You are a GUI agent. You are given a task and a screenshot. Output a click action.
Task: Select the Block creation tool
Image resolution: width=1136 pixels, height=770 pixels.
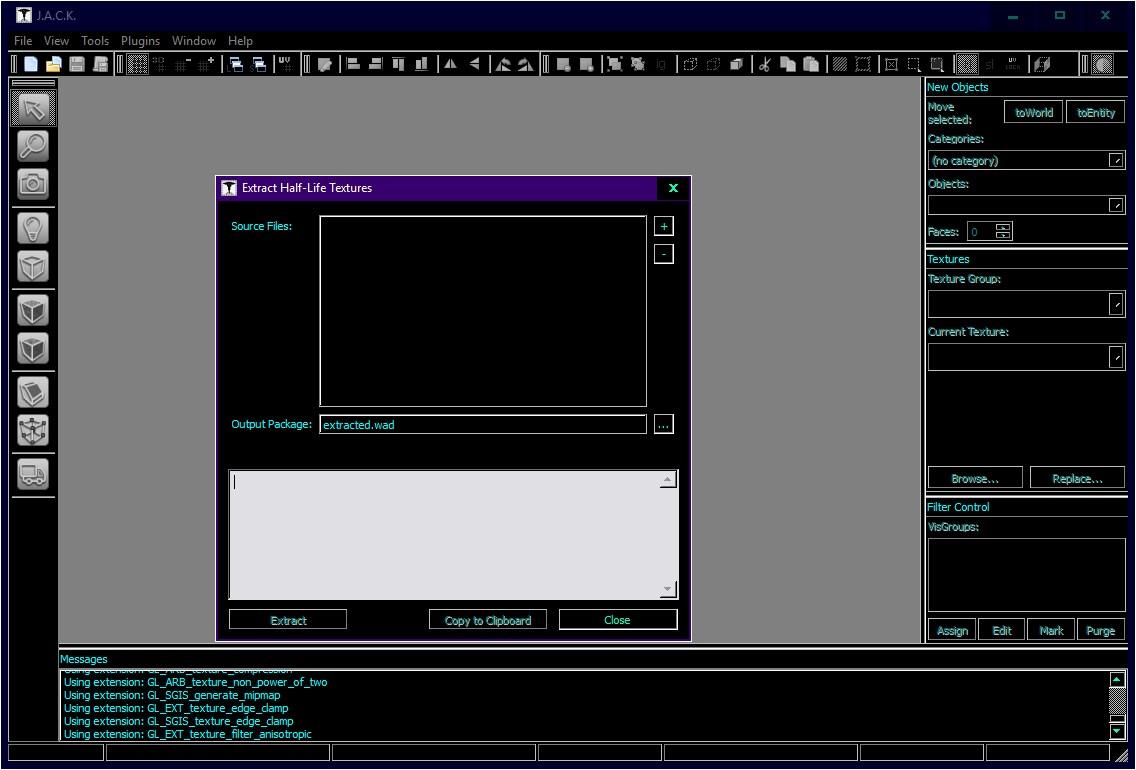click(x=33, y=267)
